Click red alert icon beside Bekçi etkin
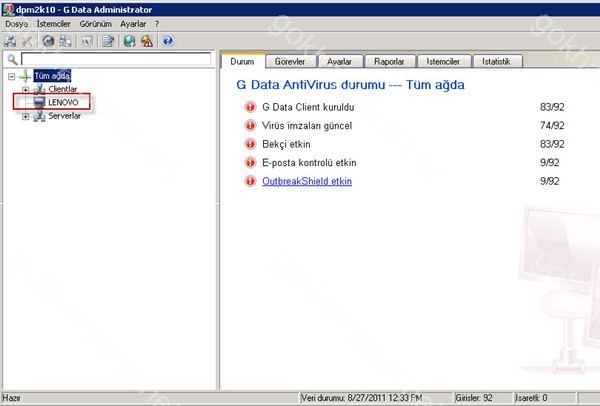 (x=249, y=144)
